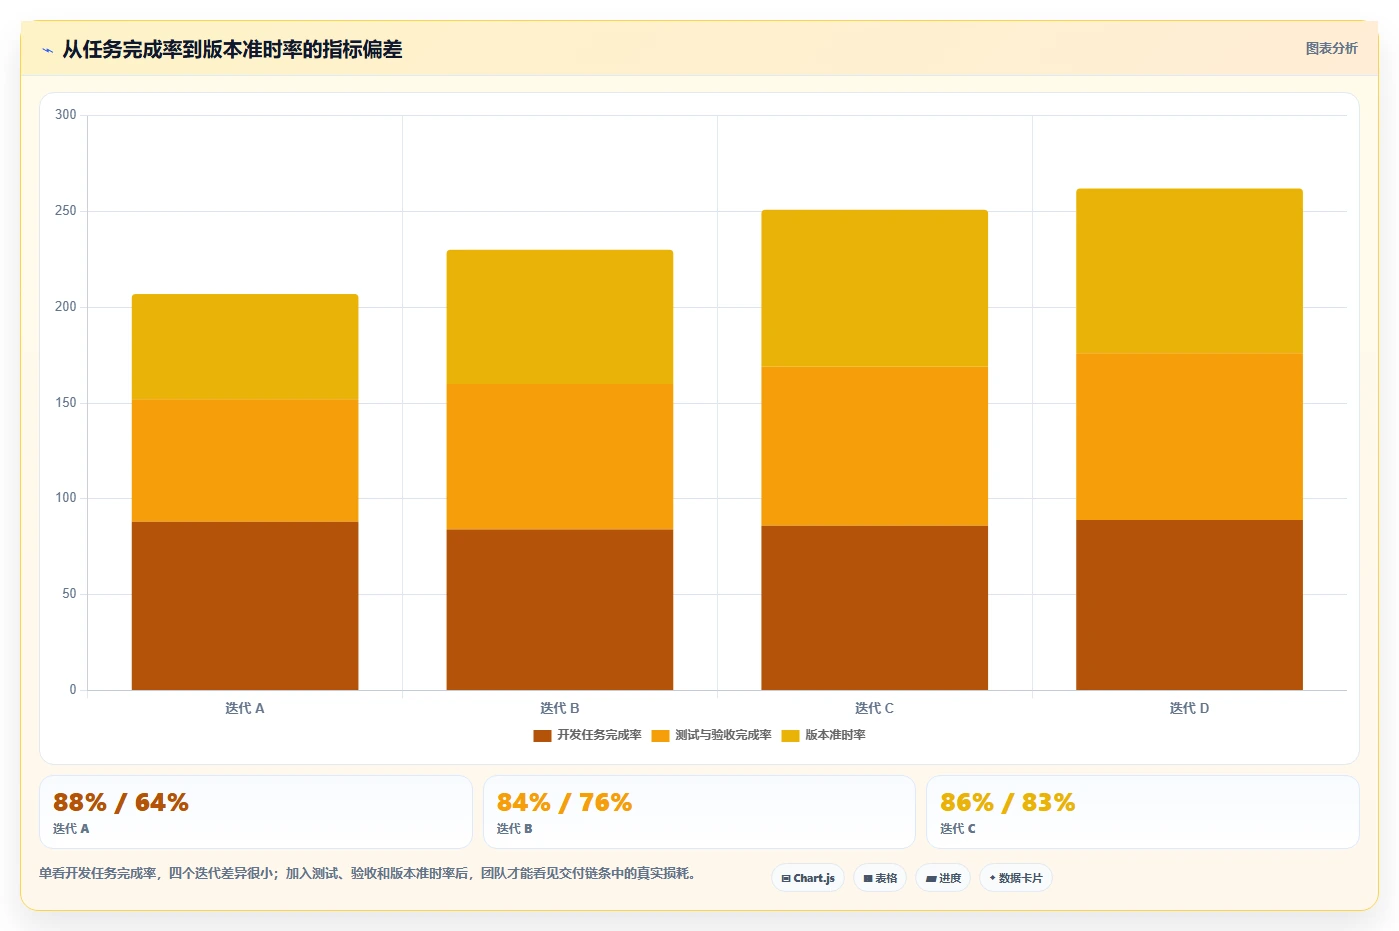Select the Chart.js tag chip

(808, 878)
